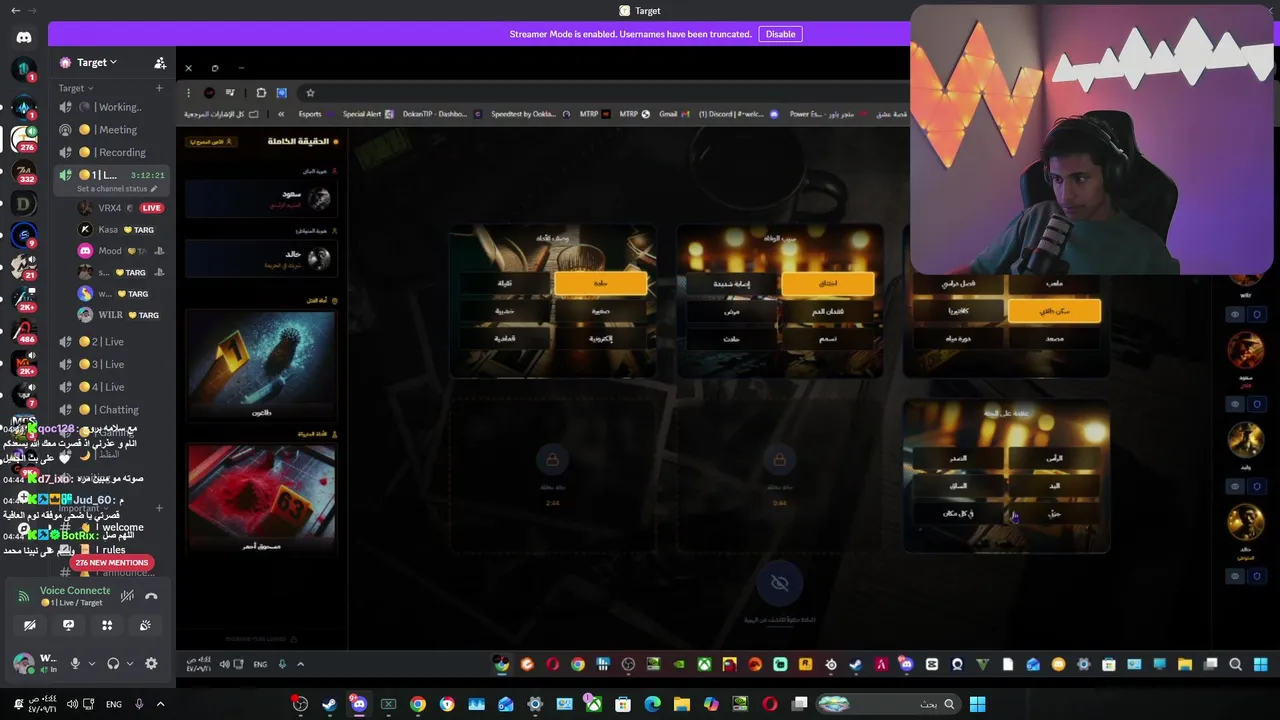Screen dimensions: 1280x720
Task: Click the add channel plus icon
Action: pos(159,88)
